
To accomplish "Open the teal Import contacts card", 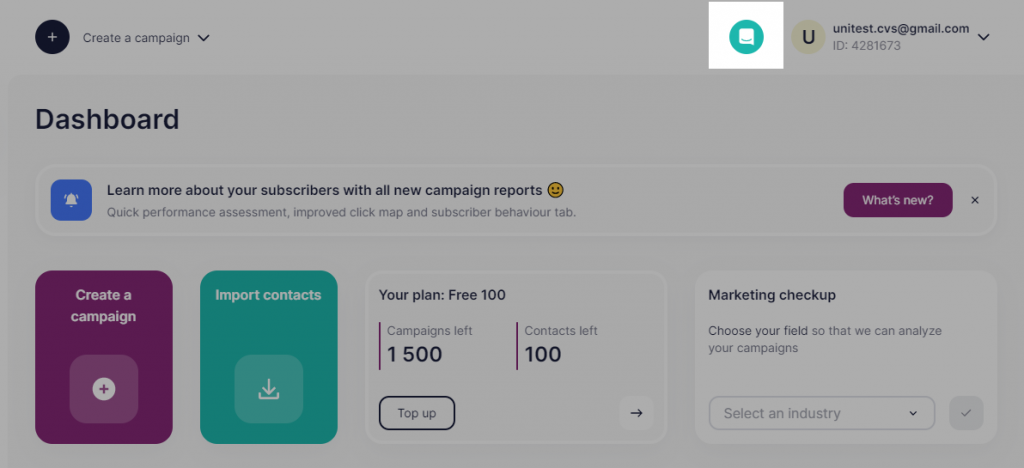I will tap(268, 357).
